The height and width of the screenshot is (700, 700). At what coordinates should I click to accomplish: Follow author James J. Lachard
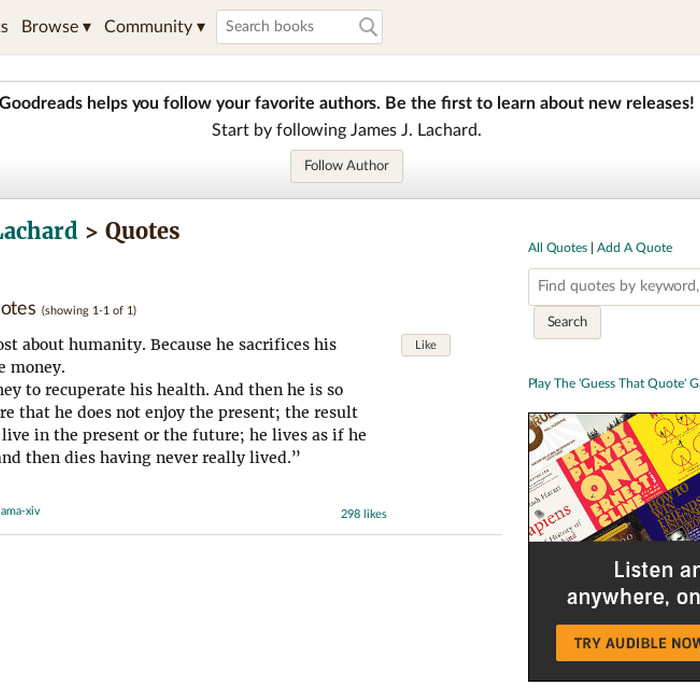coord(346,166)
